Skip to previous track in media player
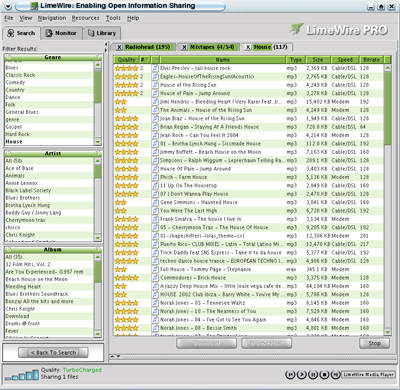The height and width of the screenshot is (390, 400). coord(290,375)
